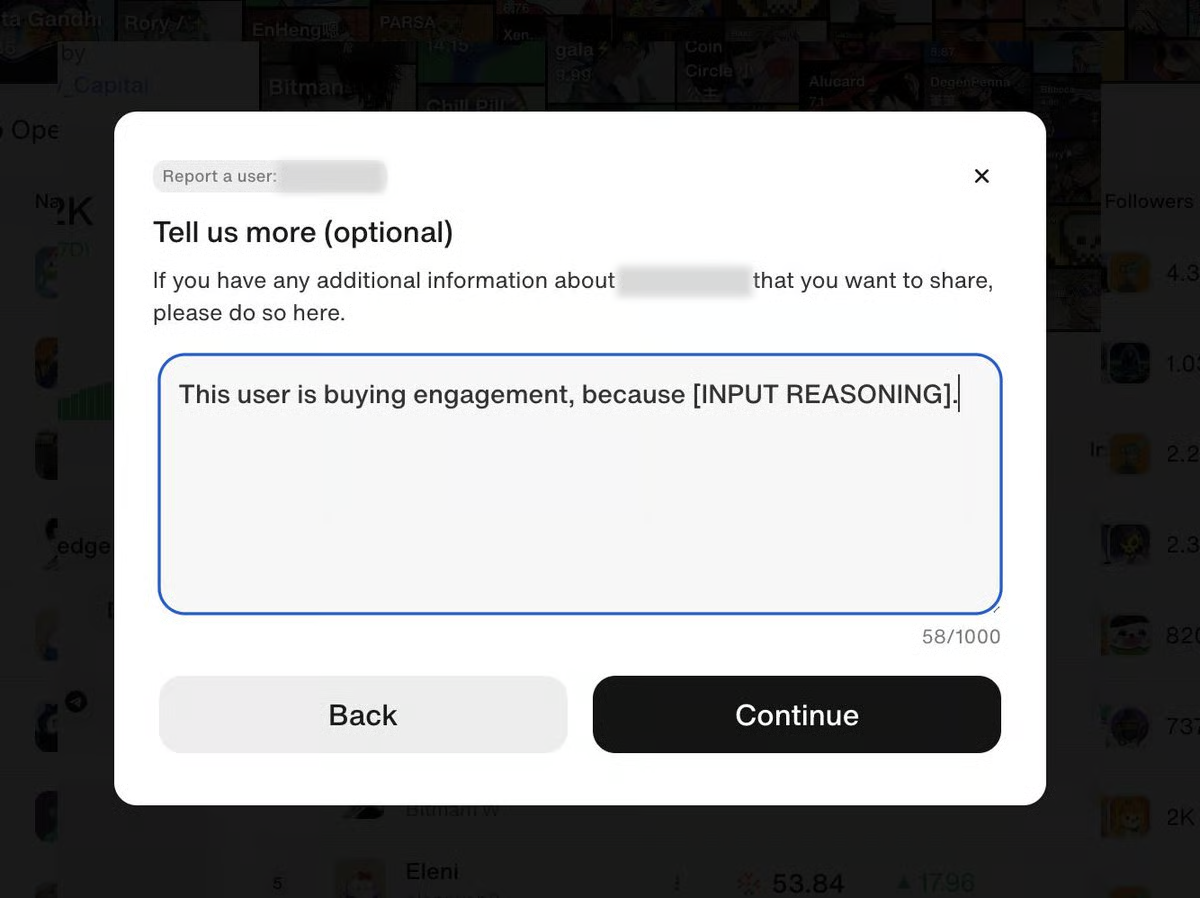
Task: Click Eleni's profile avatar
Action: tap(359, 879)
